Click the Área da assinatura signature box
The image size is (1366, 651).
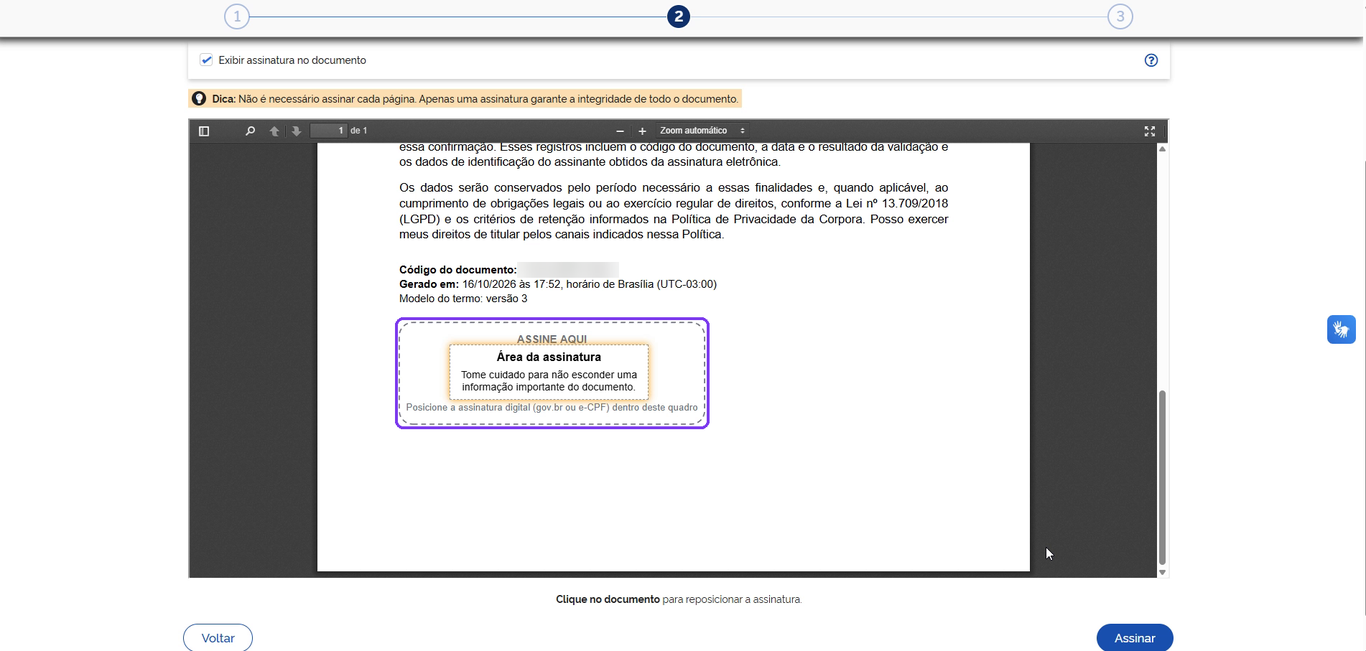tap(549, 371)
